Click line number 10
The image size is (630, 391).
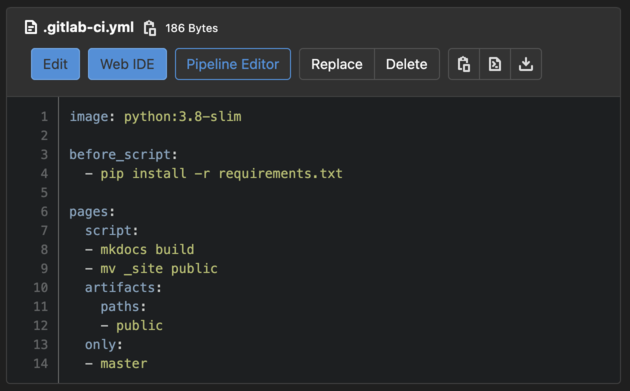[x=41, y=288]
